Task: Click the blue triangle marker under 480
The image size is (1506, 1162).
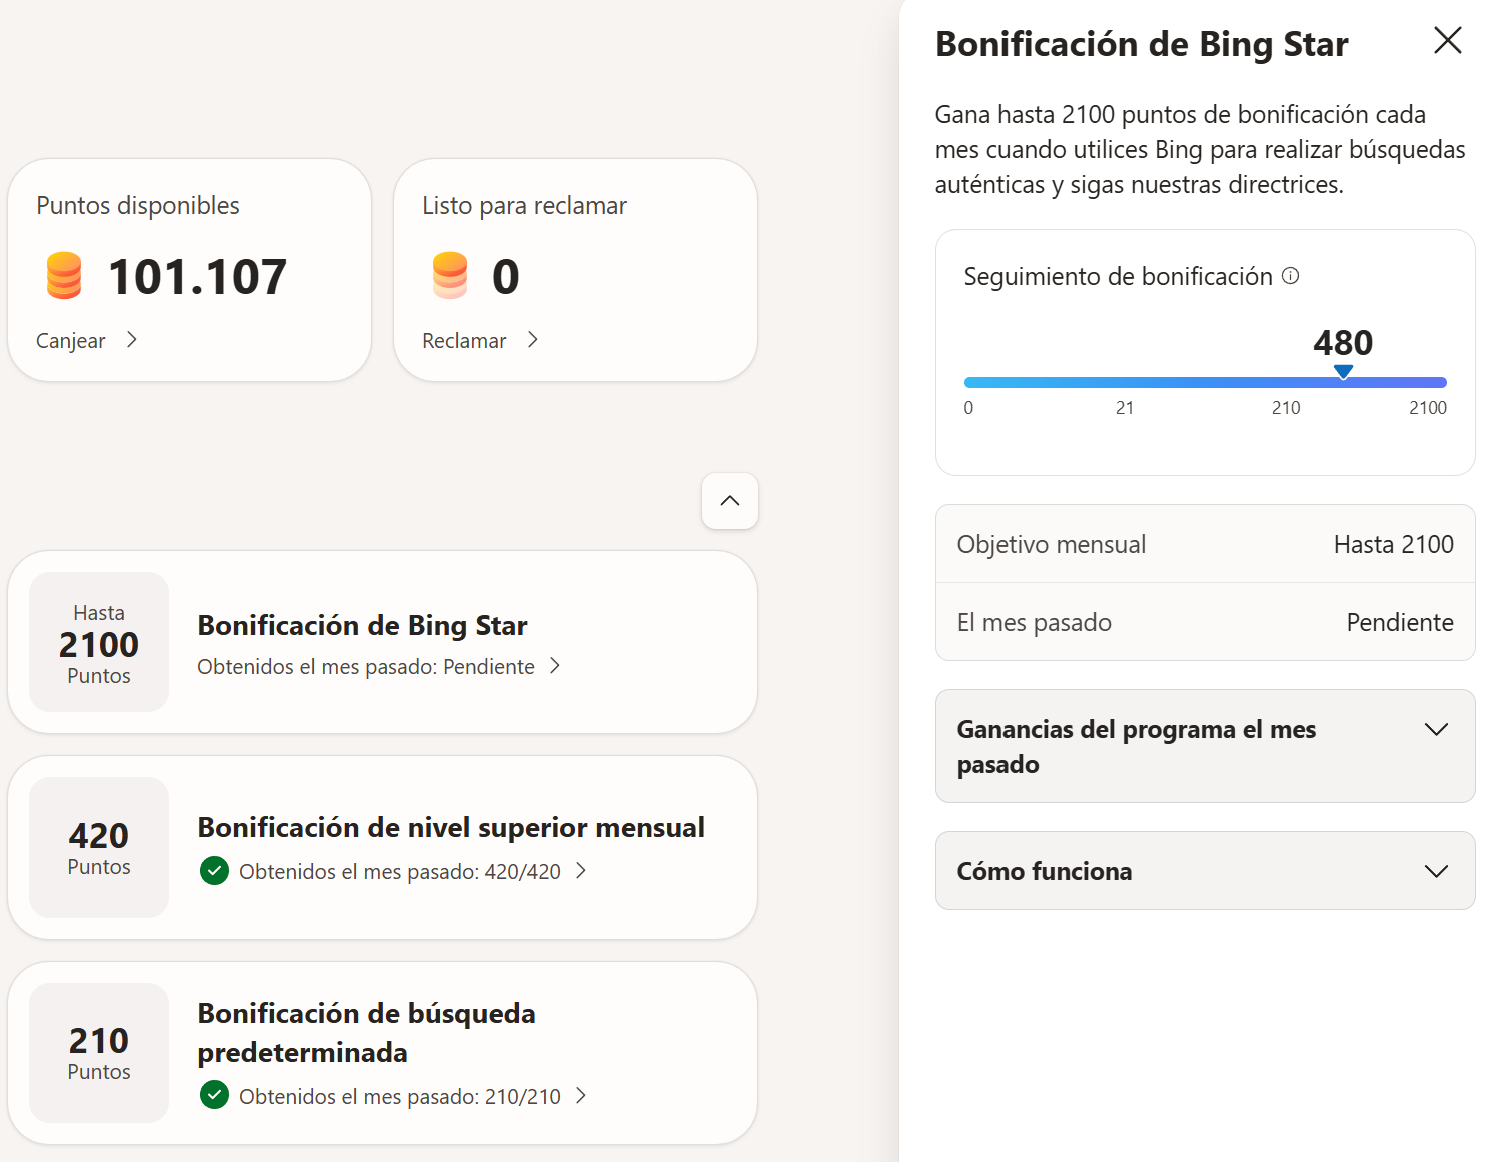Action: [1343, 371]
